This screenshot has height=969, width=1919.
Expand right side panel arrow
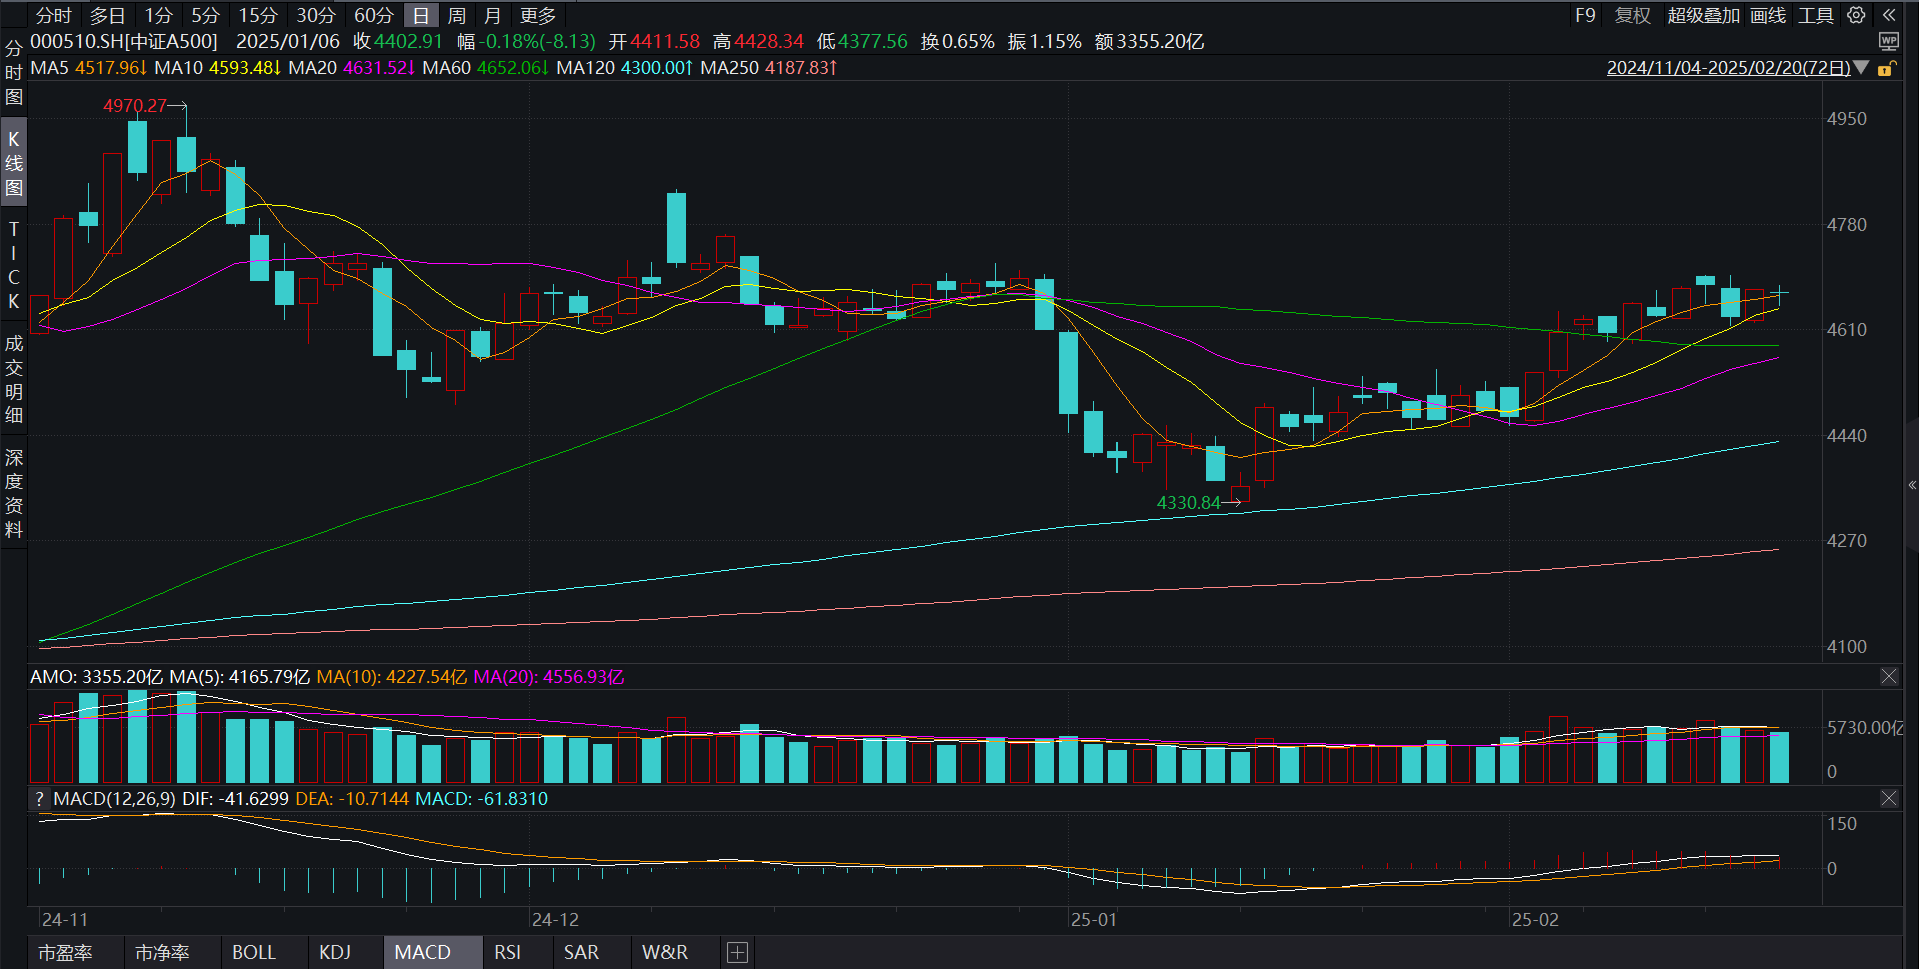1912,485
